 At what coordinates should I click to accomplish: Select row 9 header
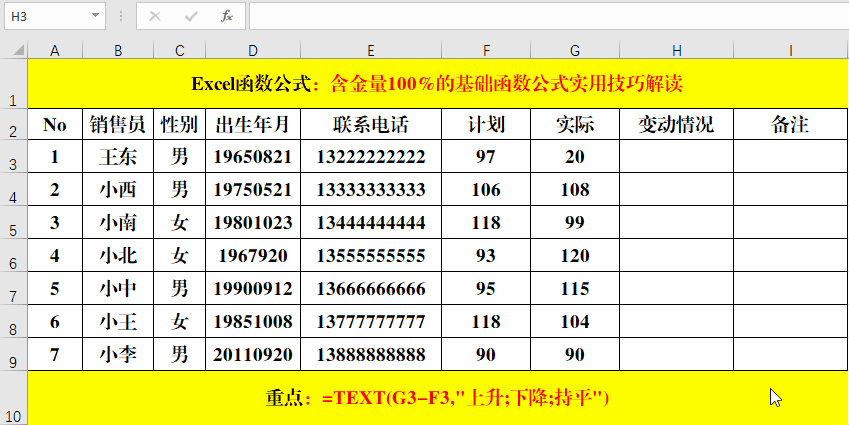tap(14, 355)
